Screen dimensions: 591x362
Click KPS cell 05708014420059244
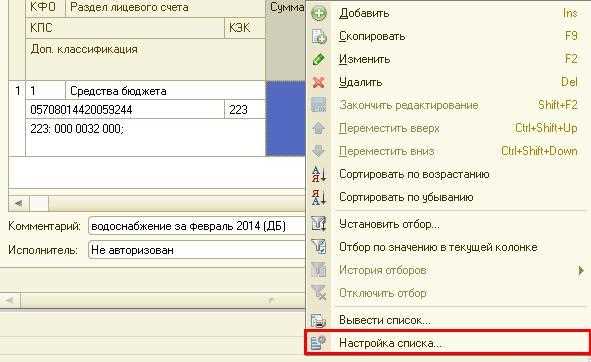pyautogui.click(x=125, y=110)
